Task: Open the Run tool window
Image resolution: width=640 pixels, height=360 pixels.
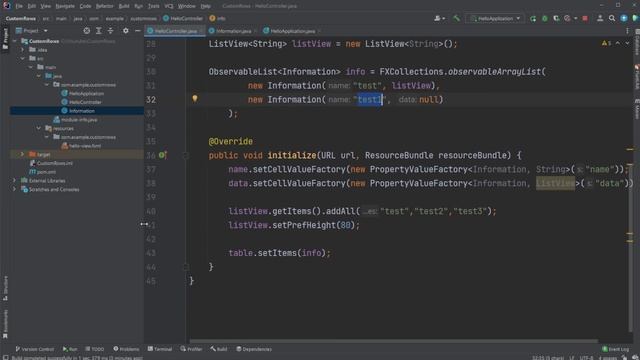Action: click(x=70, y=349)
